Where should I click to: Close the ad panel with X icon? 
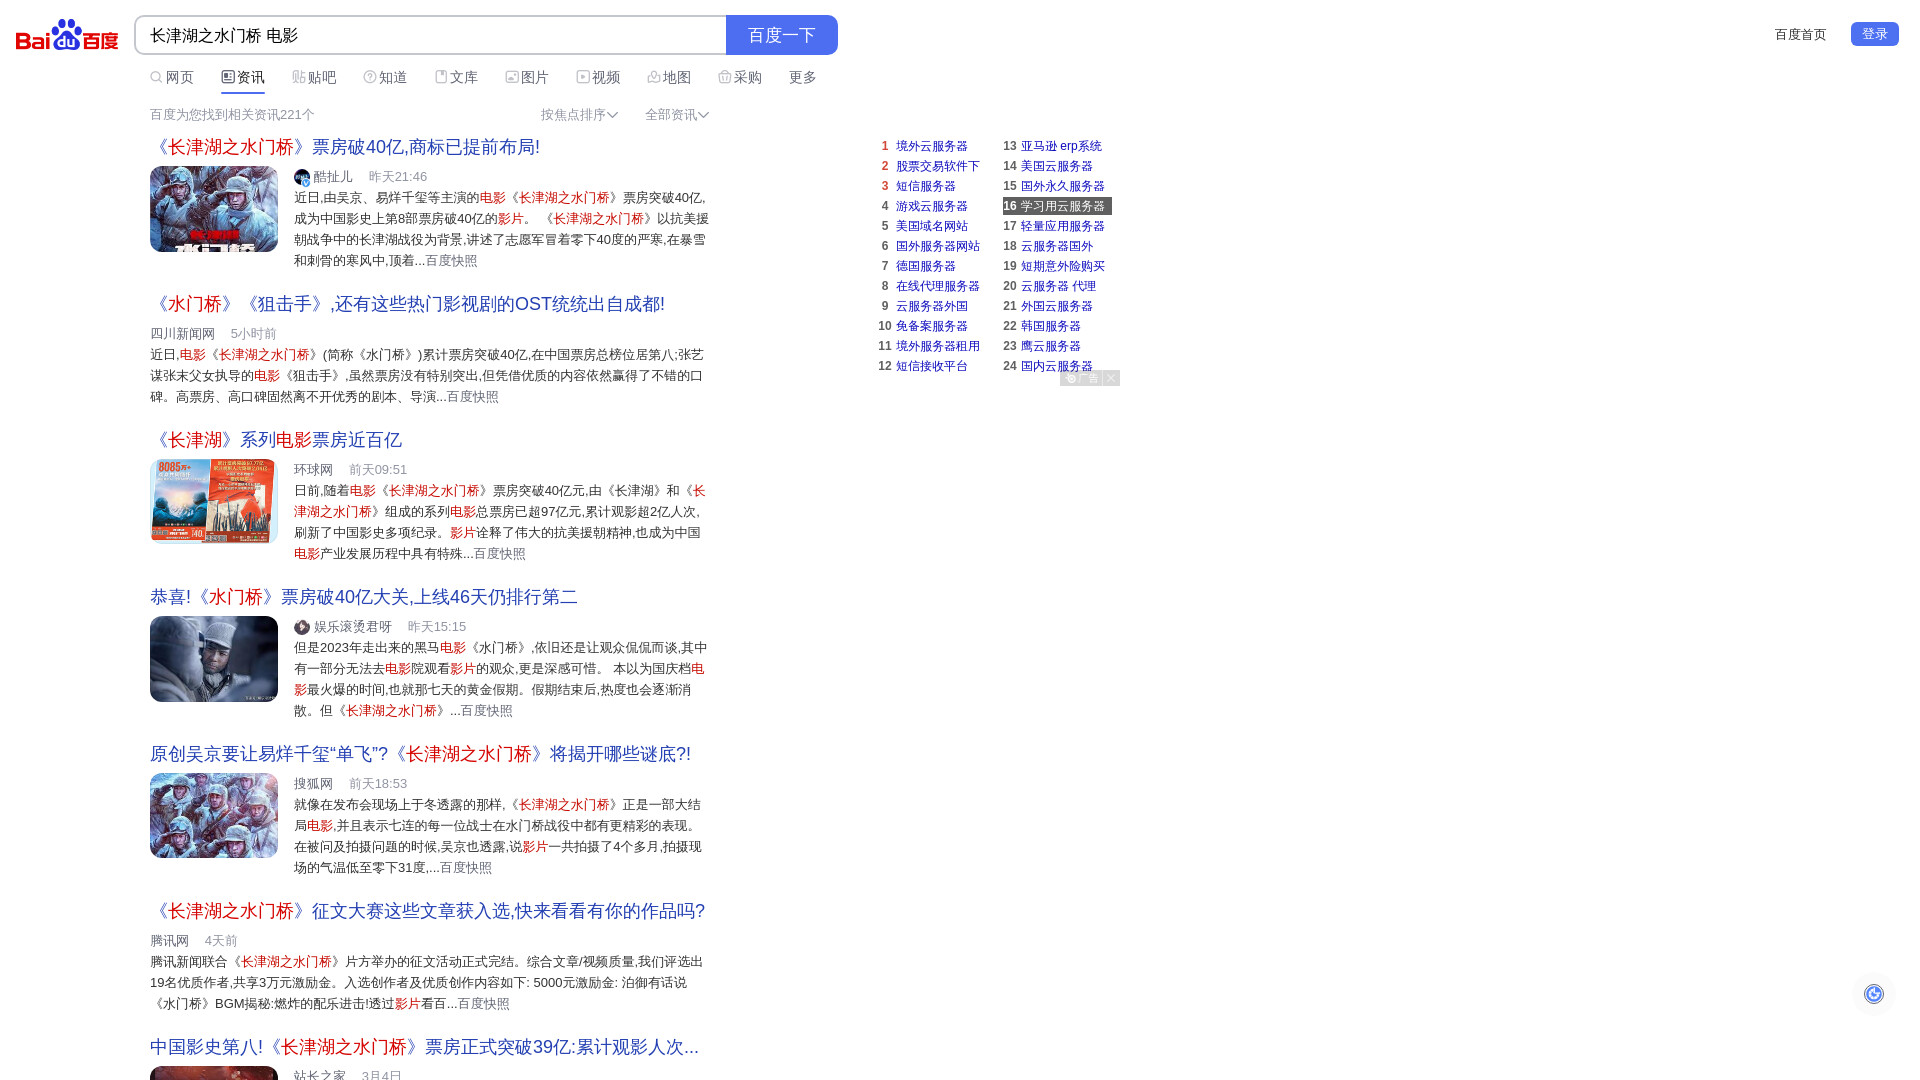[1111, 378]
